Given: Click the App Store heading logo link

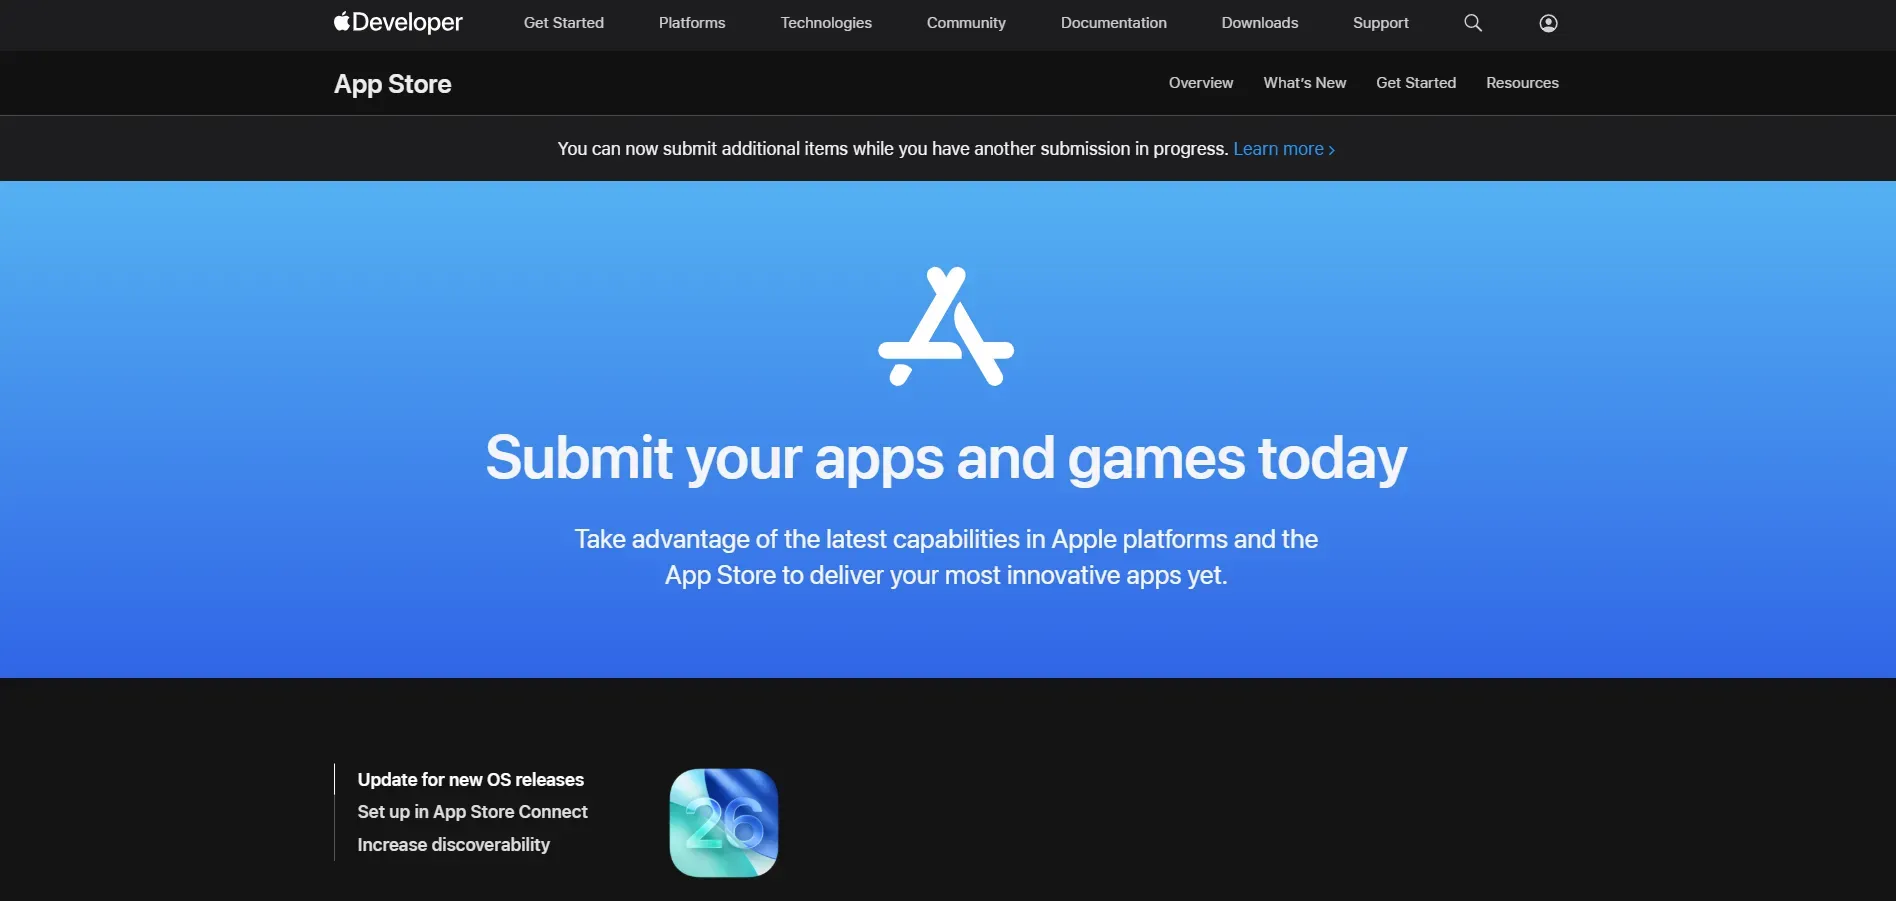Looking at the screenshot, I should tap(392, 84).
